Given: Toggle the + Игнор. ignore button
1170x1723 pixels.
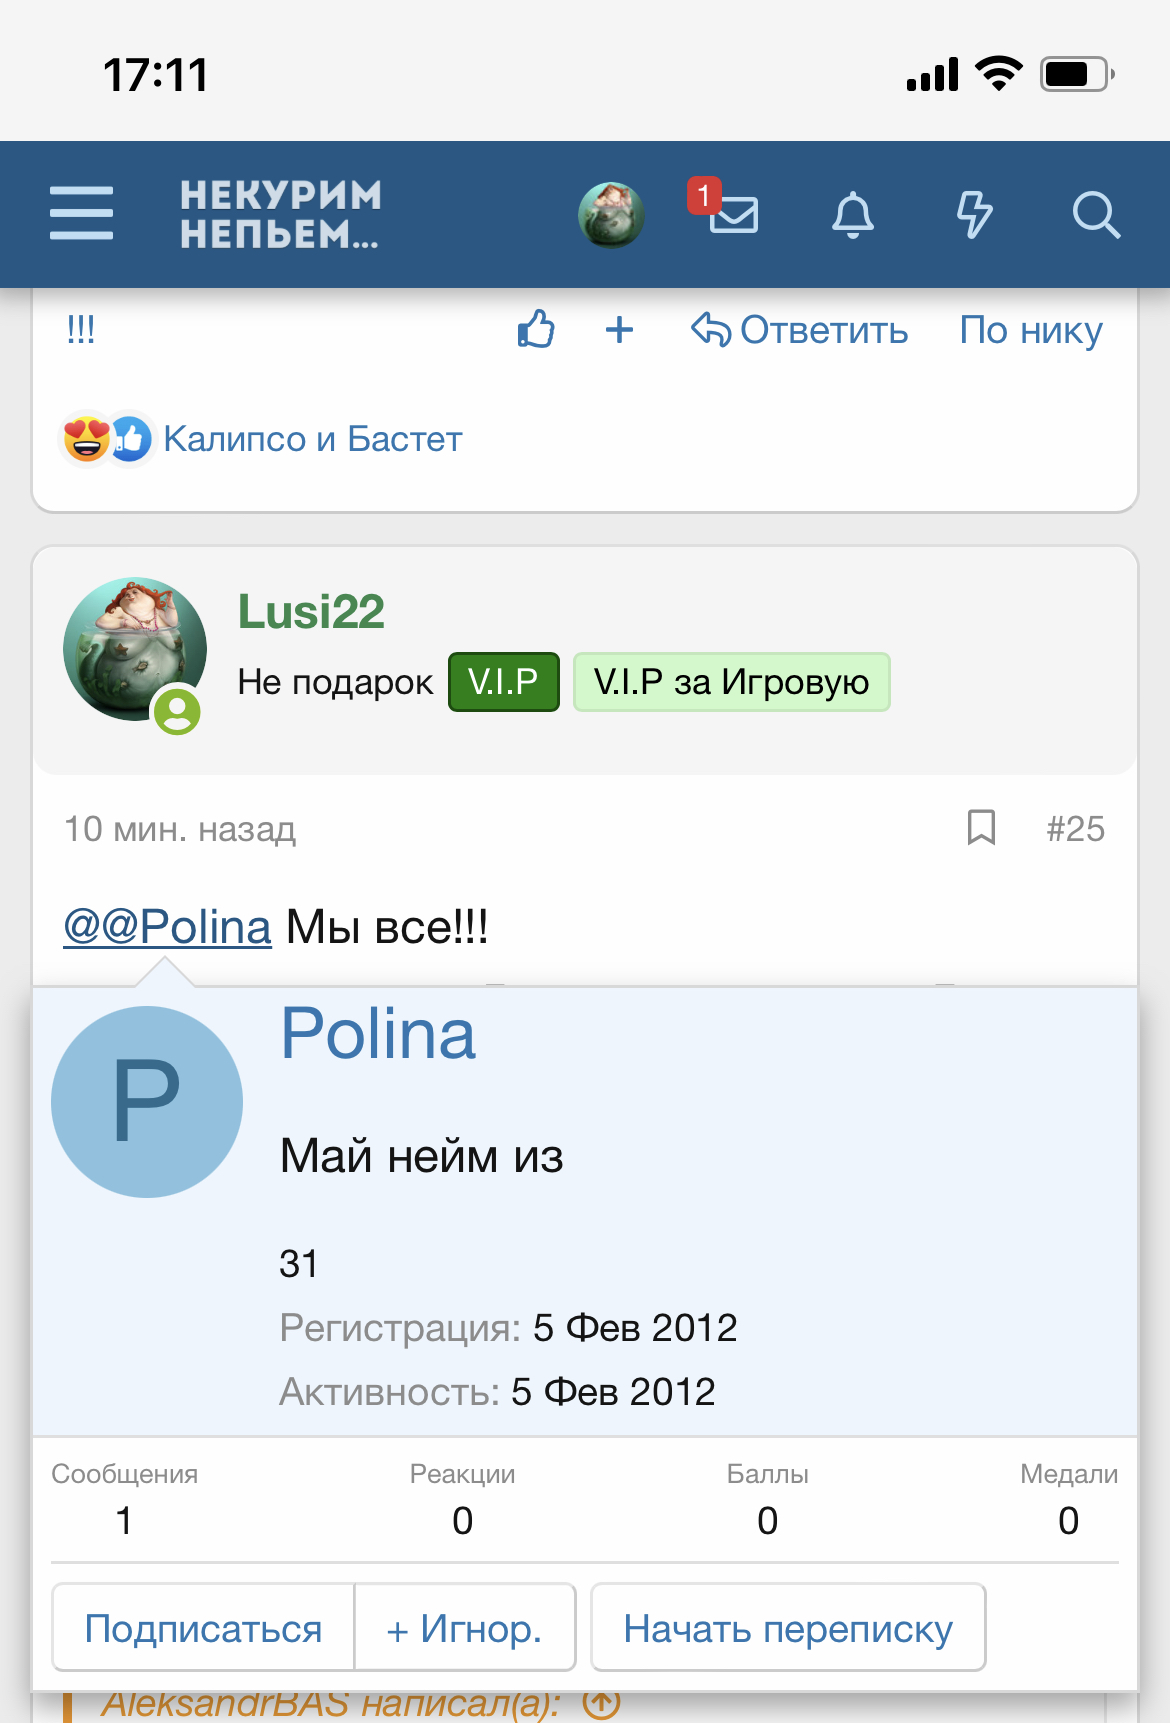Looking at the screenshot, I should tap(464, 1628).
